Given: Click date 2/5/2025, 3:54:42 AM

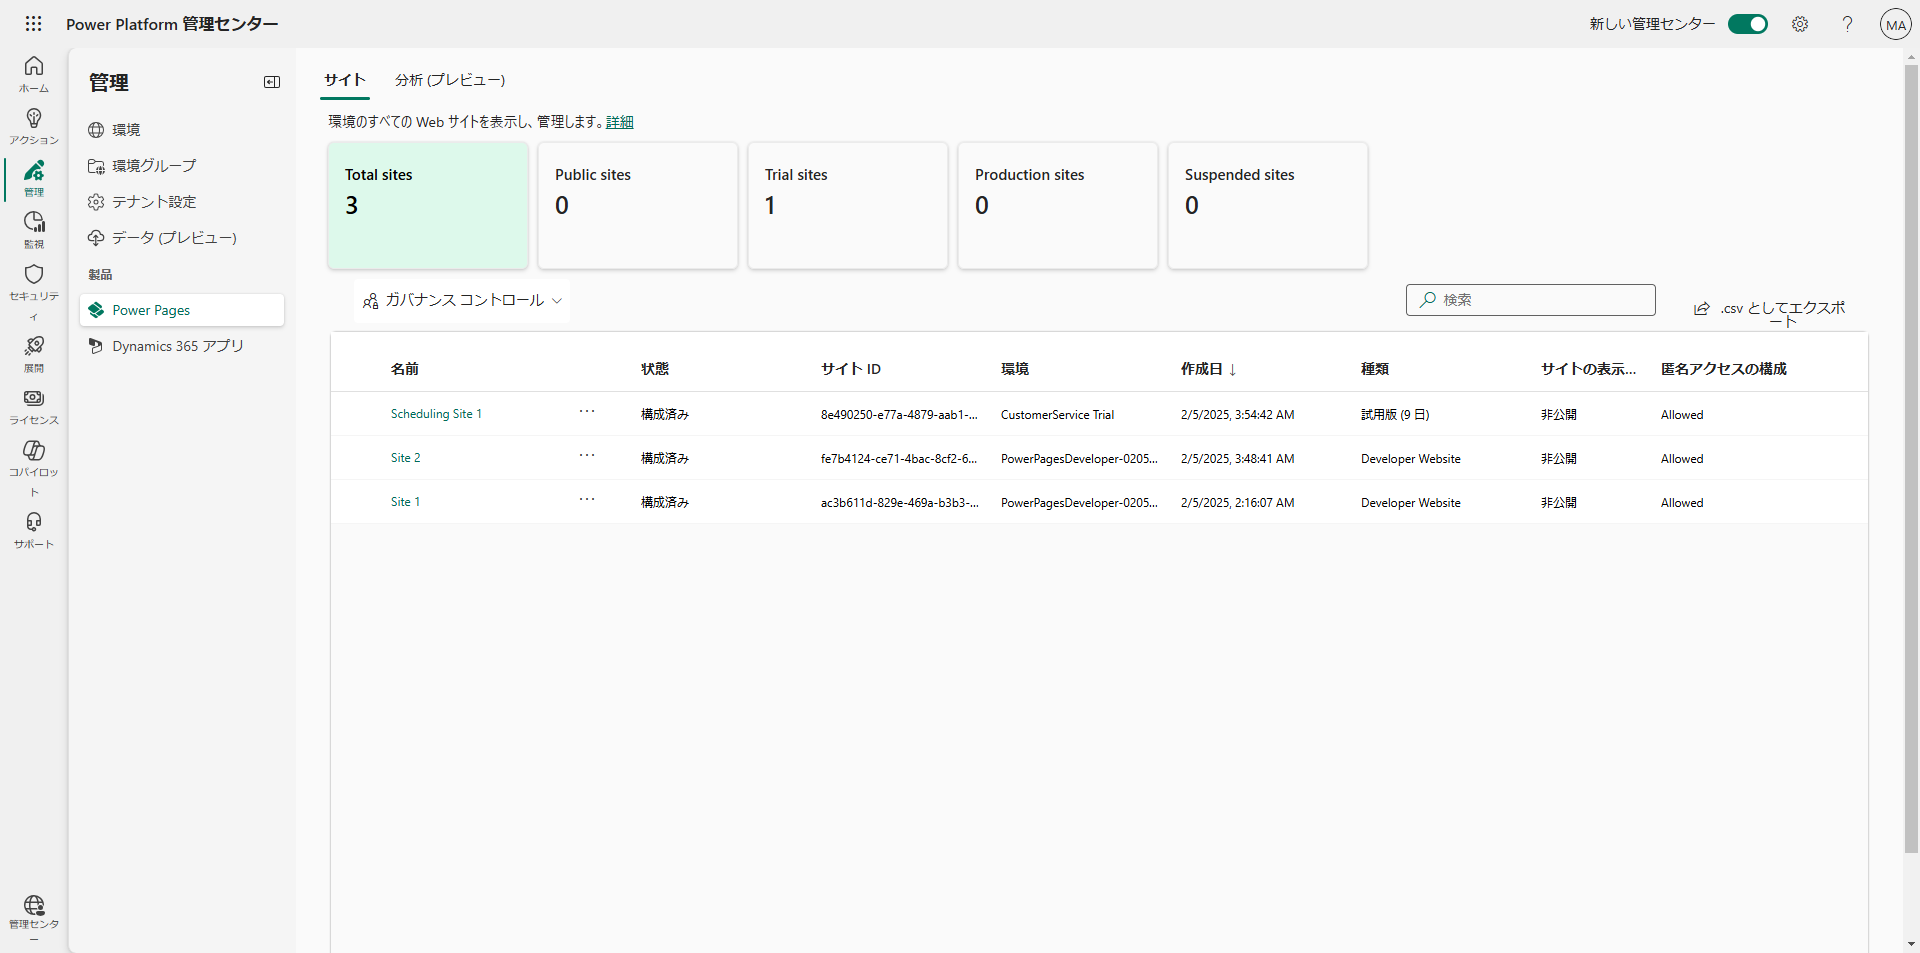Looking at the screenshot, I should click(1237, 415).
